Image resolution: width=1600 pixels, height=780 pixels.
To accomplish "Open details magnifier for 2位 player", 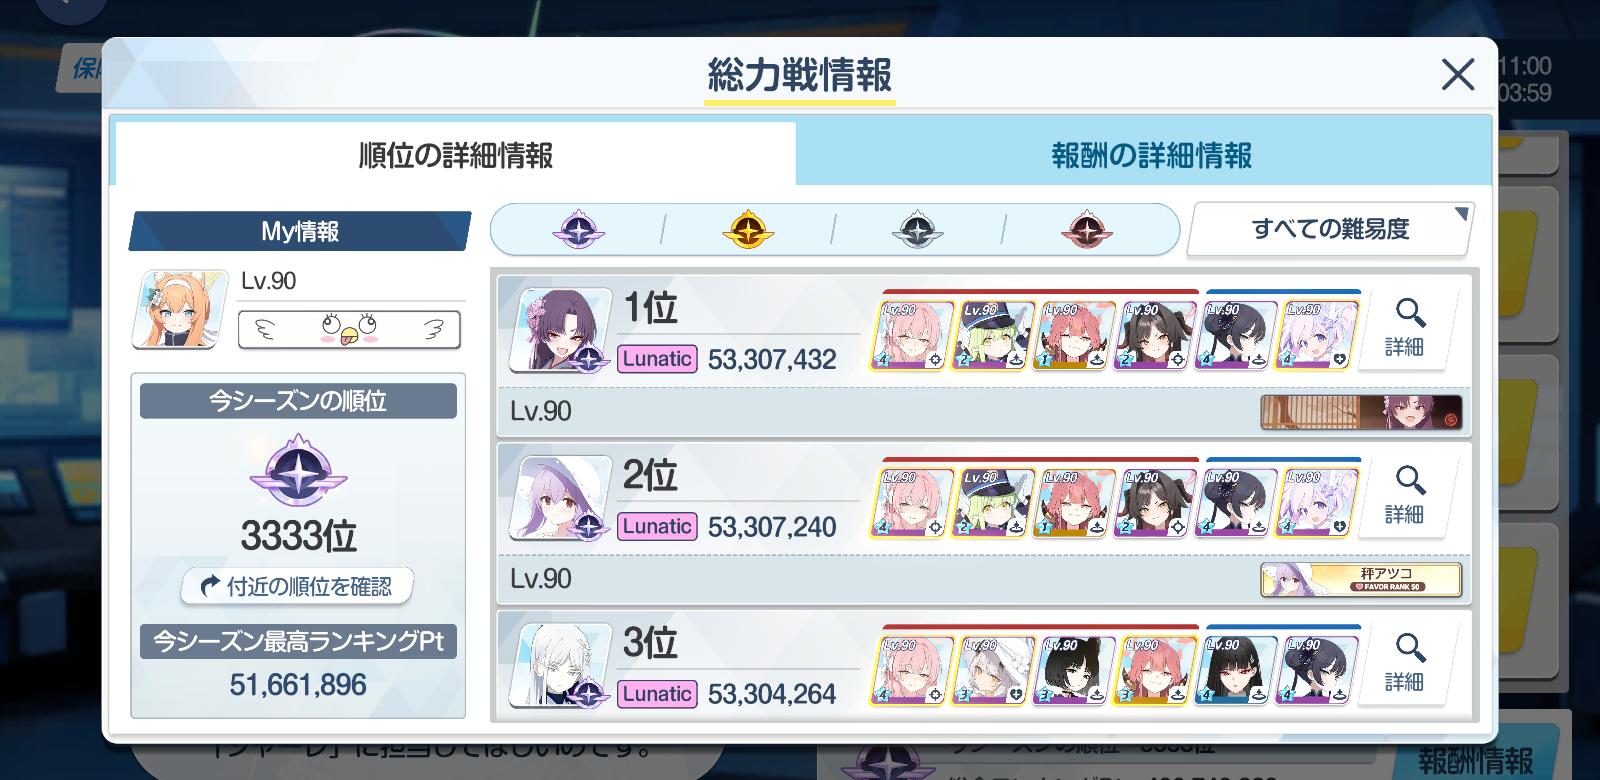I will pyautogui.click(x=1408, y=496).
